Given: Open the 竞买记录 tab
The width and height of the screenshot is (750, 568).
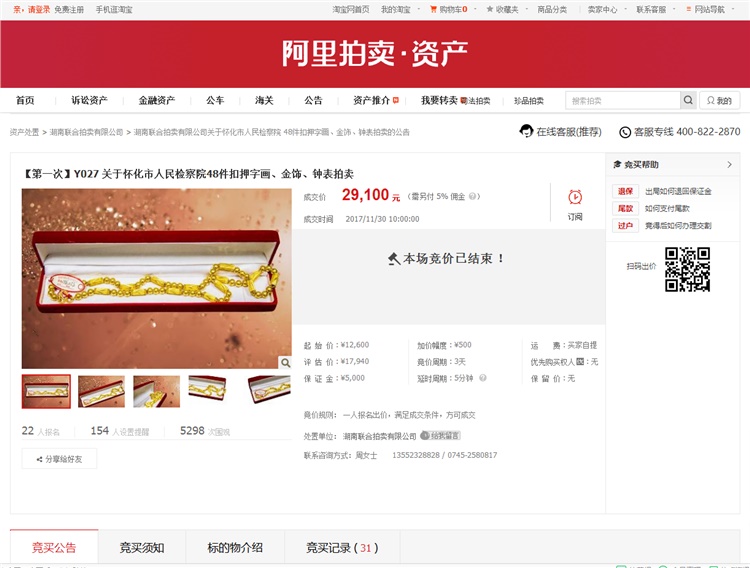Looking at the screenshot, I should (x=342, y=547).
